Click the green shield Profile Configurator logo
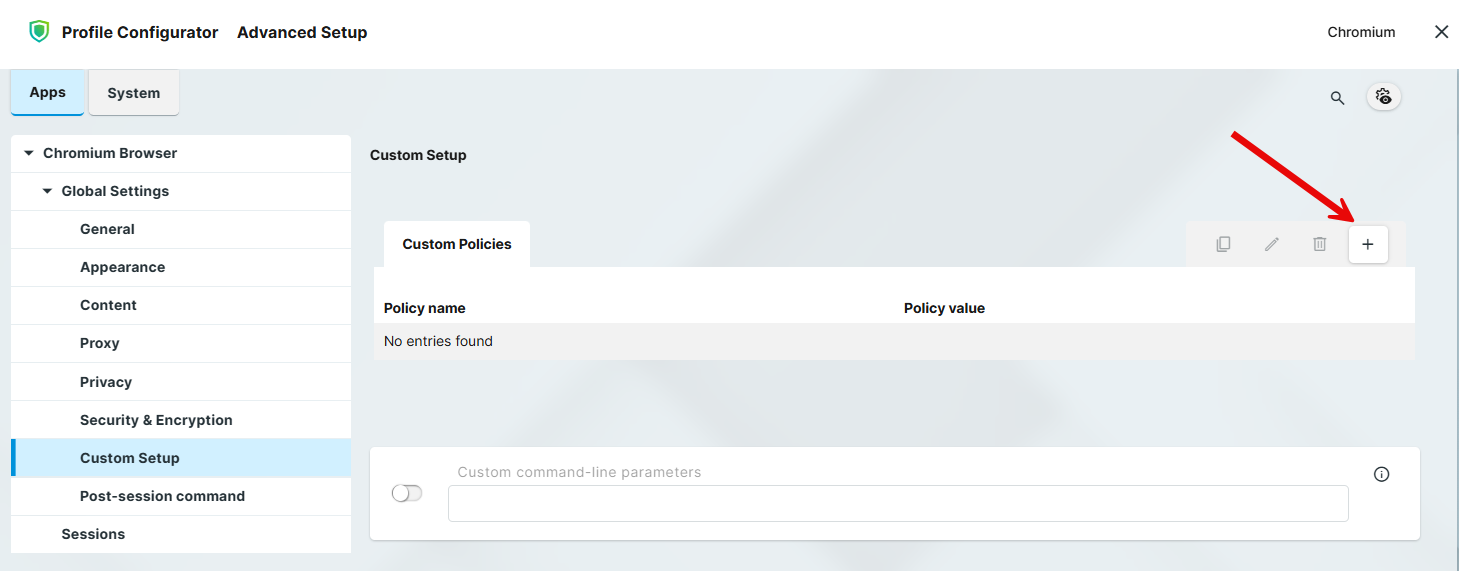The height and width of the screenshot is (571, 1459). pos(39,32)
